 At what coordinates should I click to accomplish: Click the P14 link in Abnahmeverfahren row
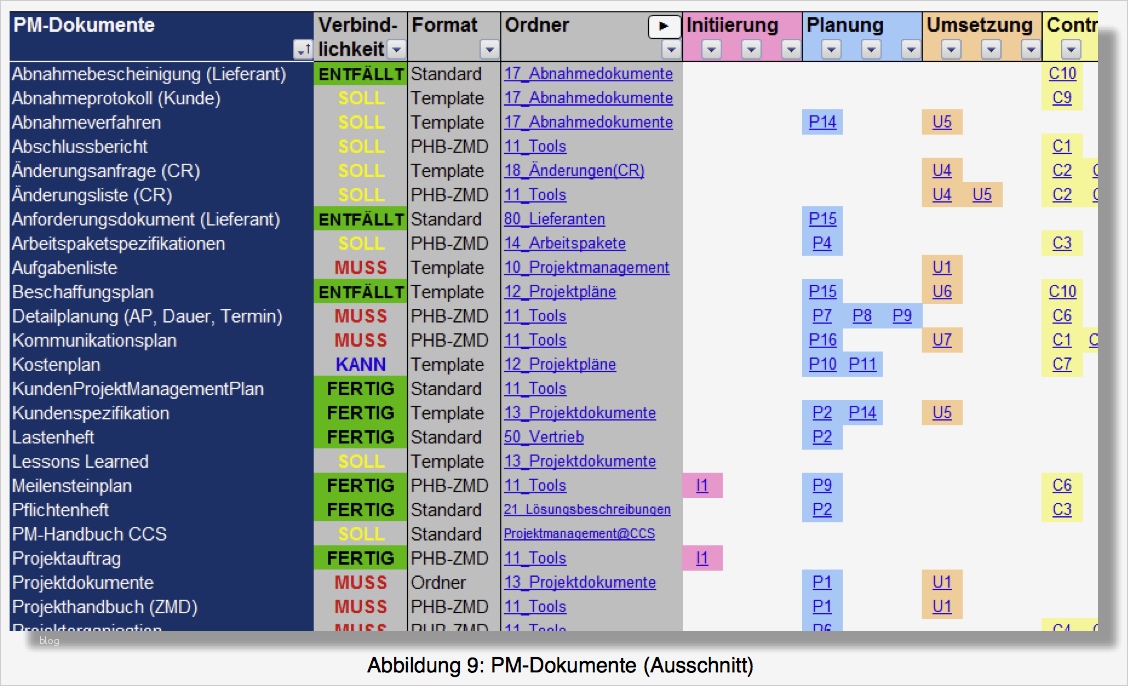[822, 122]
